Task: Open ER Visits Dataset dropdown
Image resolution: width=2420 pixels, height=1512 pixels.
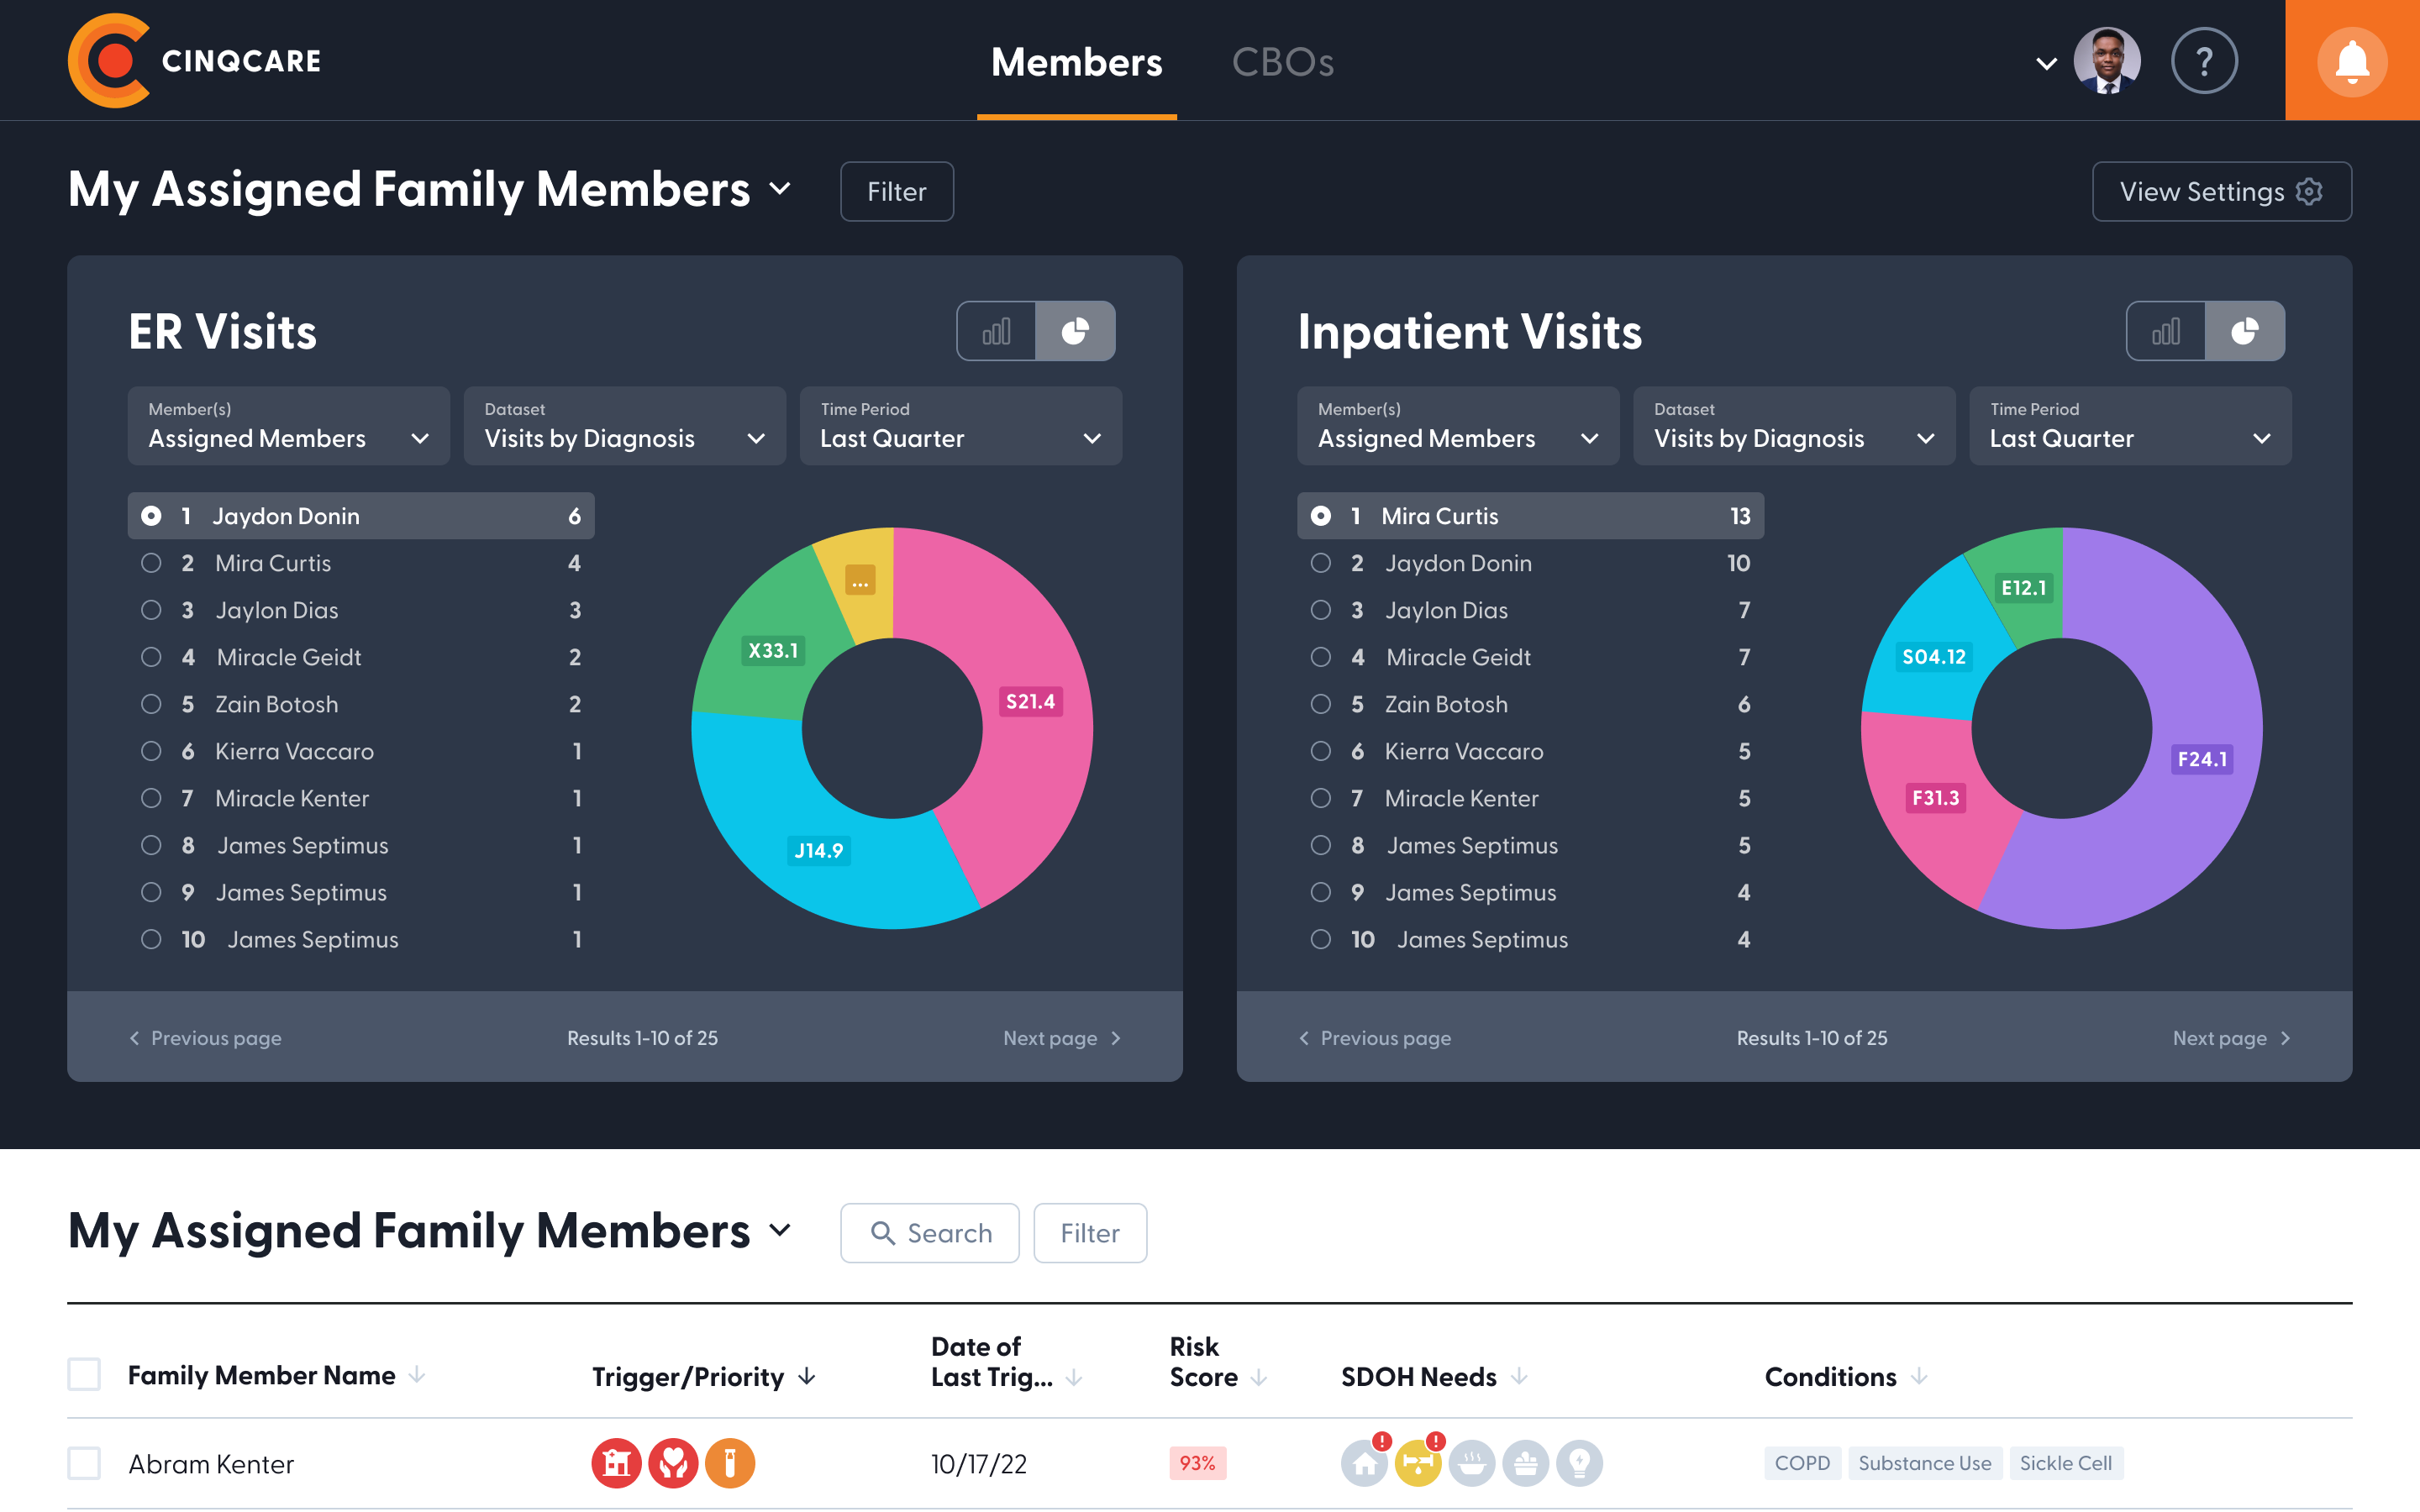Action: (x=624, y=426)
